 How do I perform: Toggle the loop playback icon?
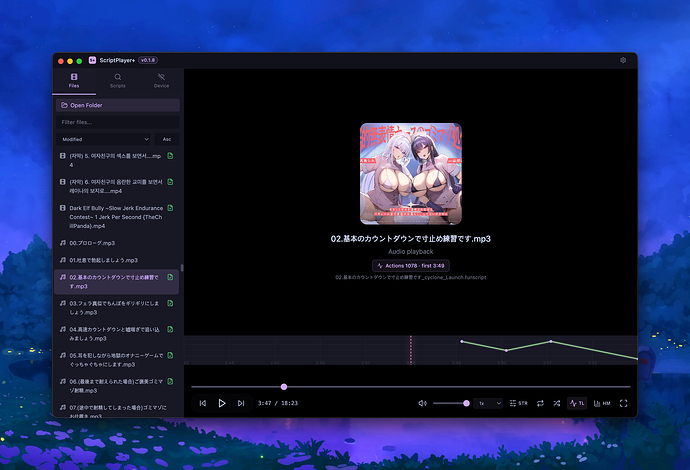[x=540, y=403]
